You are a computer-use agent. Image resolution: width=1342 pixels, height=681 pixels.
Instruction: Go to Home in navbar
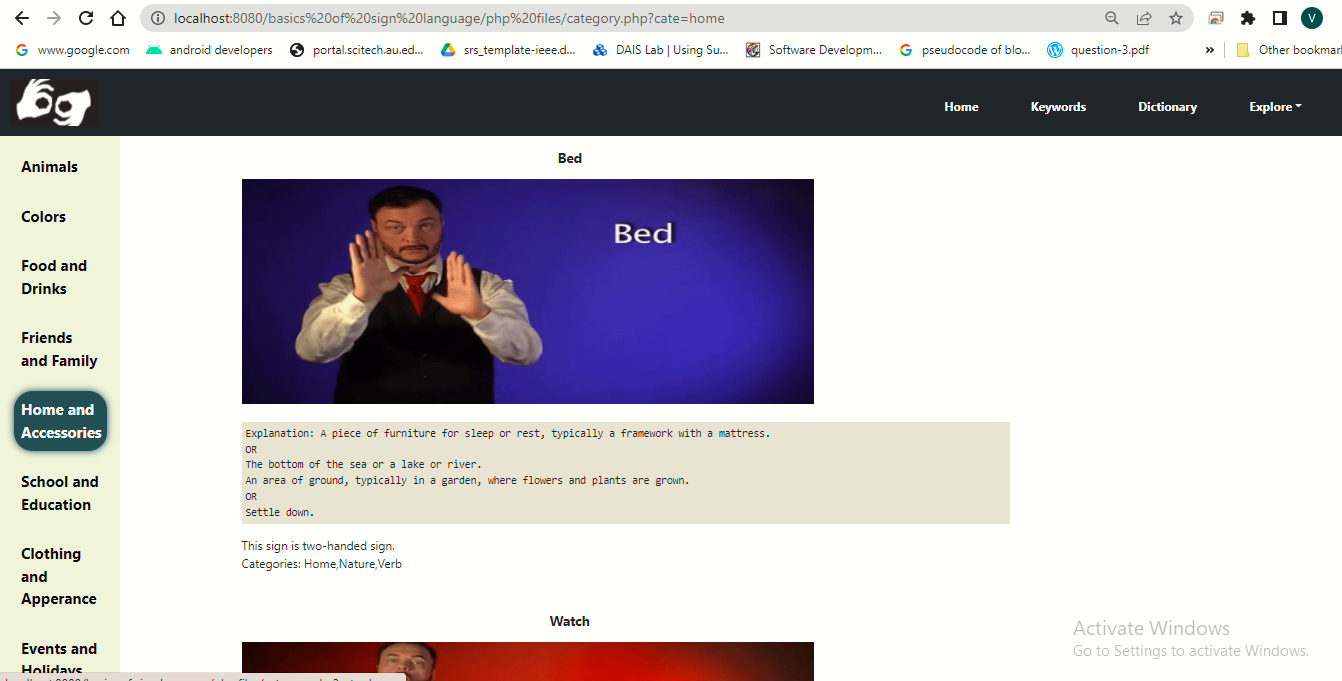click(961, 107)
